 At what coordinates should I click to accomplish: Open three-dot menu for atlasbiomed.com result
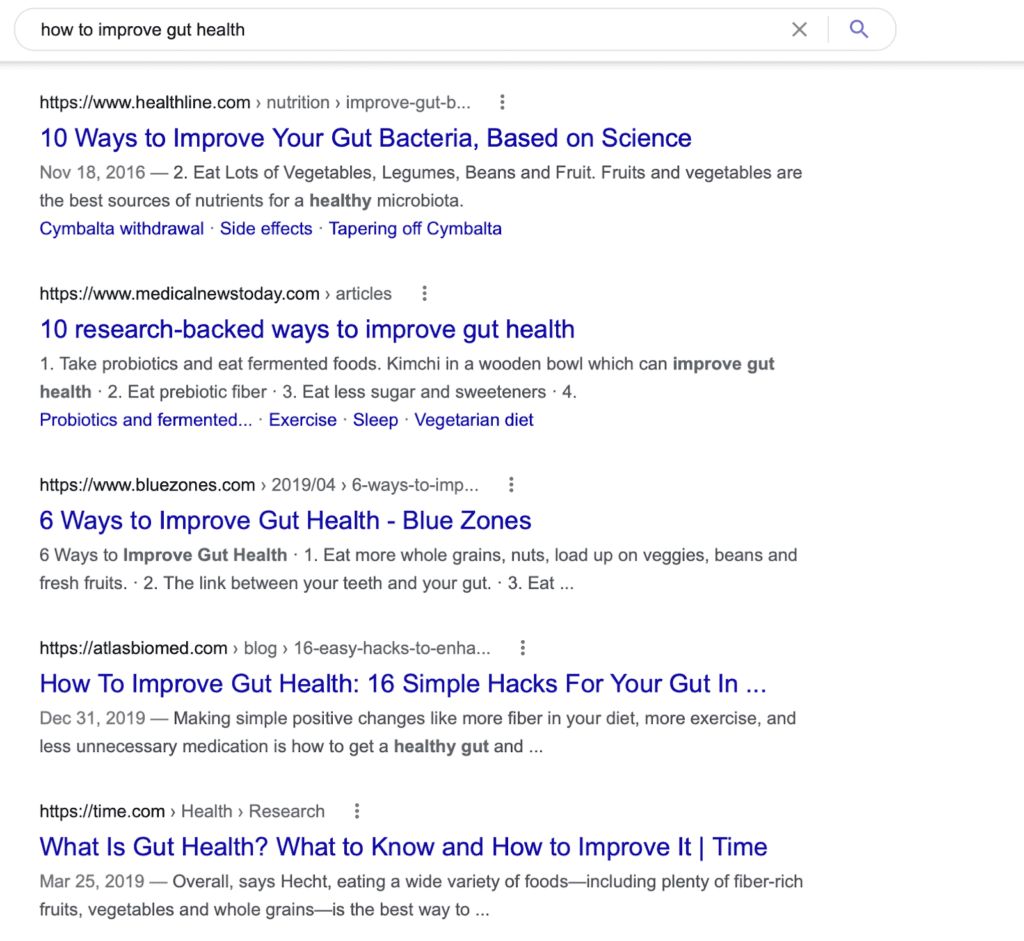pos(522,648)
